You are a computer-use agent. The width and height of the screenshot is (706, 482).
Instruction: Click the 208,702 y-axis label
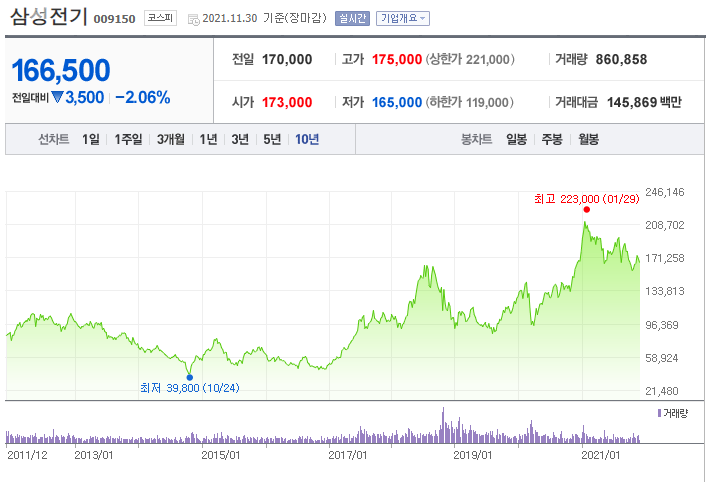pyautogui.click(x=665, y=225)
